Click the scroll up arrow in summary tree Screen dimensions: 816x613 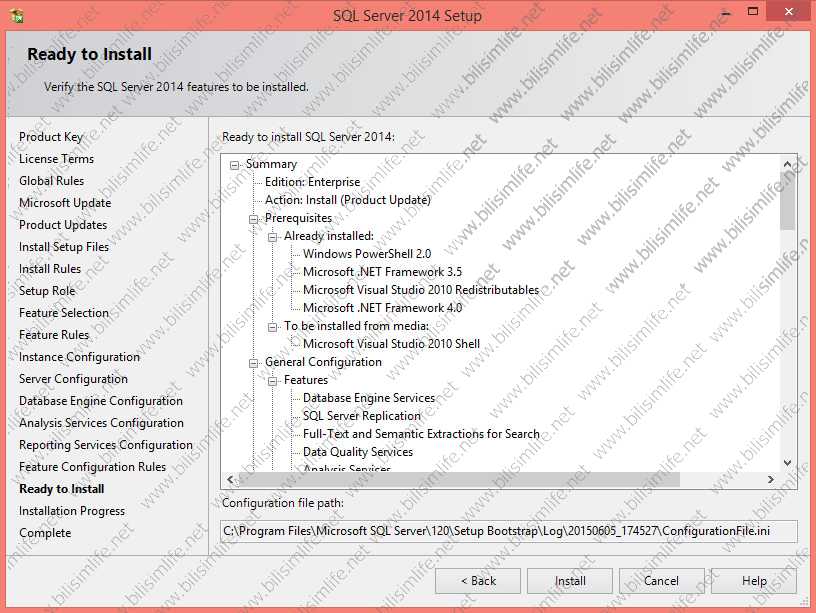click(787, 164)
